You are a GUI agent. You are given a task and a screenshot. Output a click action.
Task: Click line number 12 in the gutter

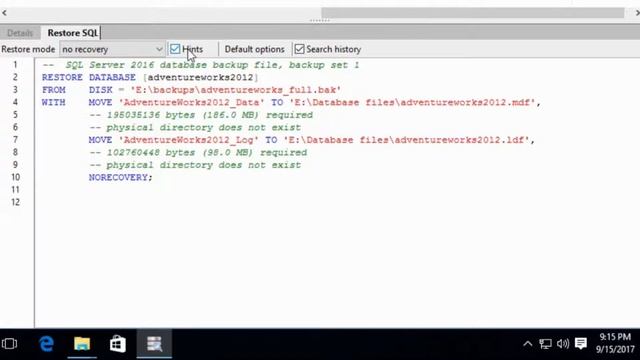pos(15,202)
